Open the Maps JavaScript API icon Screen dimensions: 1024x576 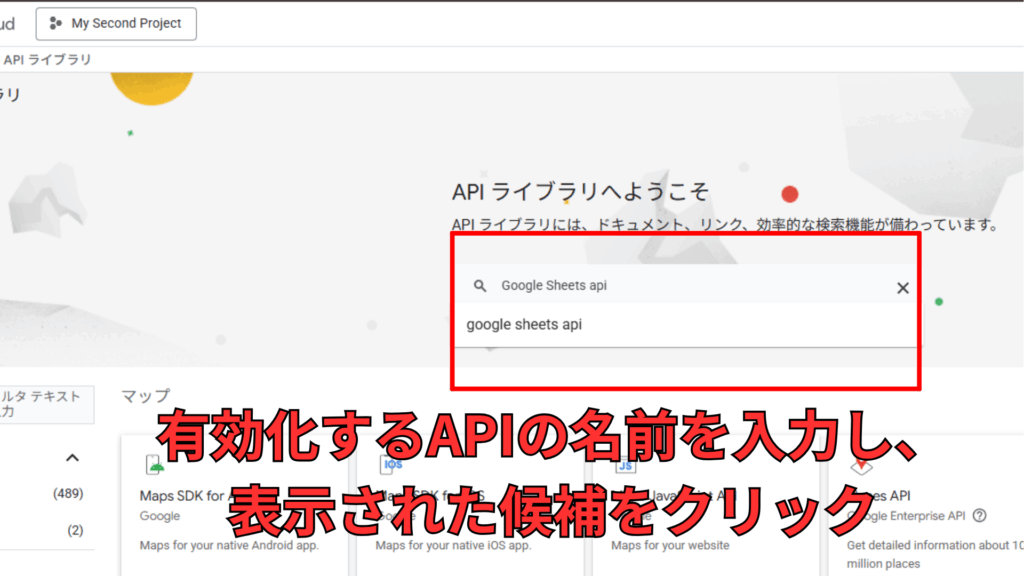(x=625, y=464)
